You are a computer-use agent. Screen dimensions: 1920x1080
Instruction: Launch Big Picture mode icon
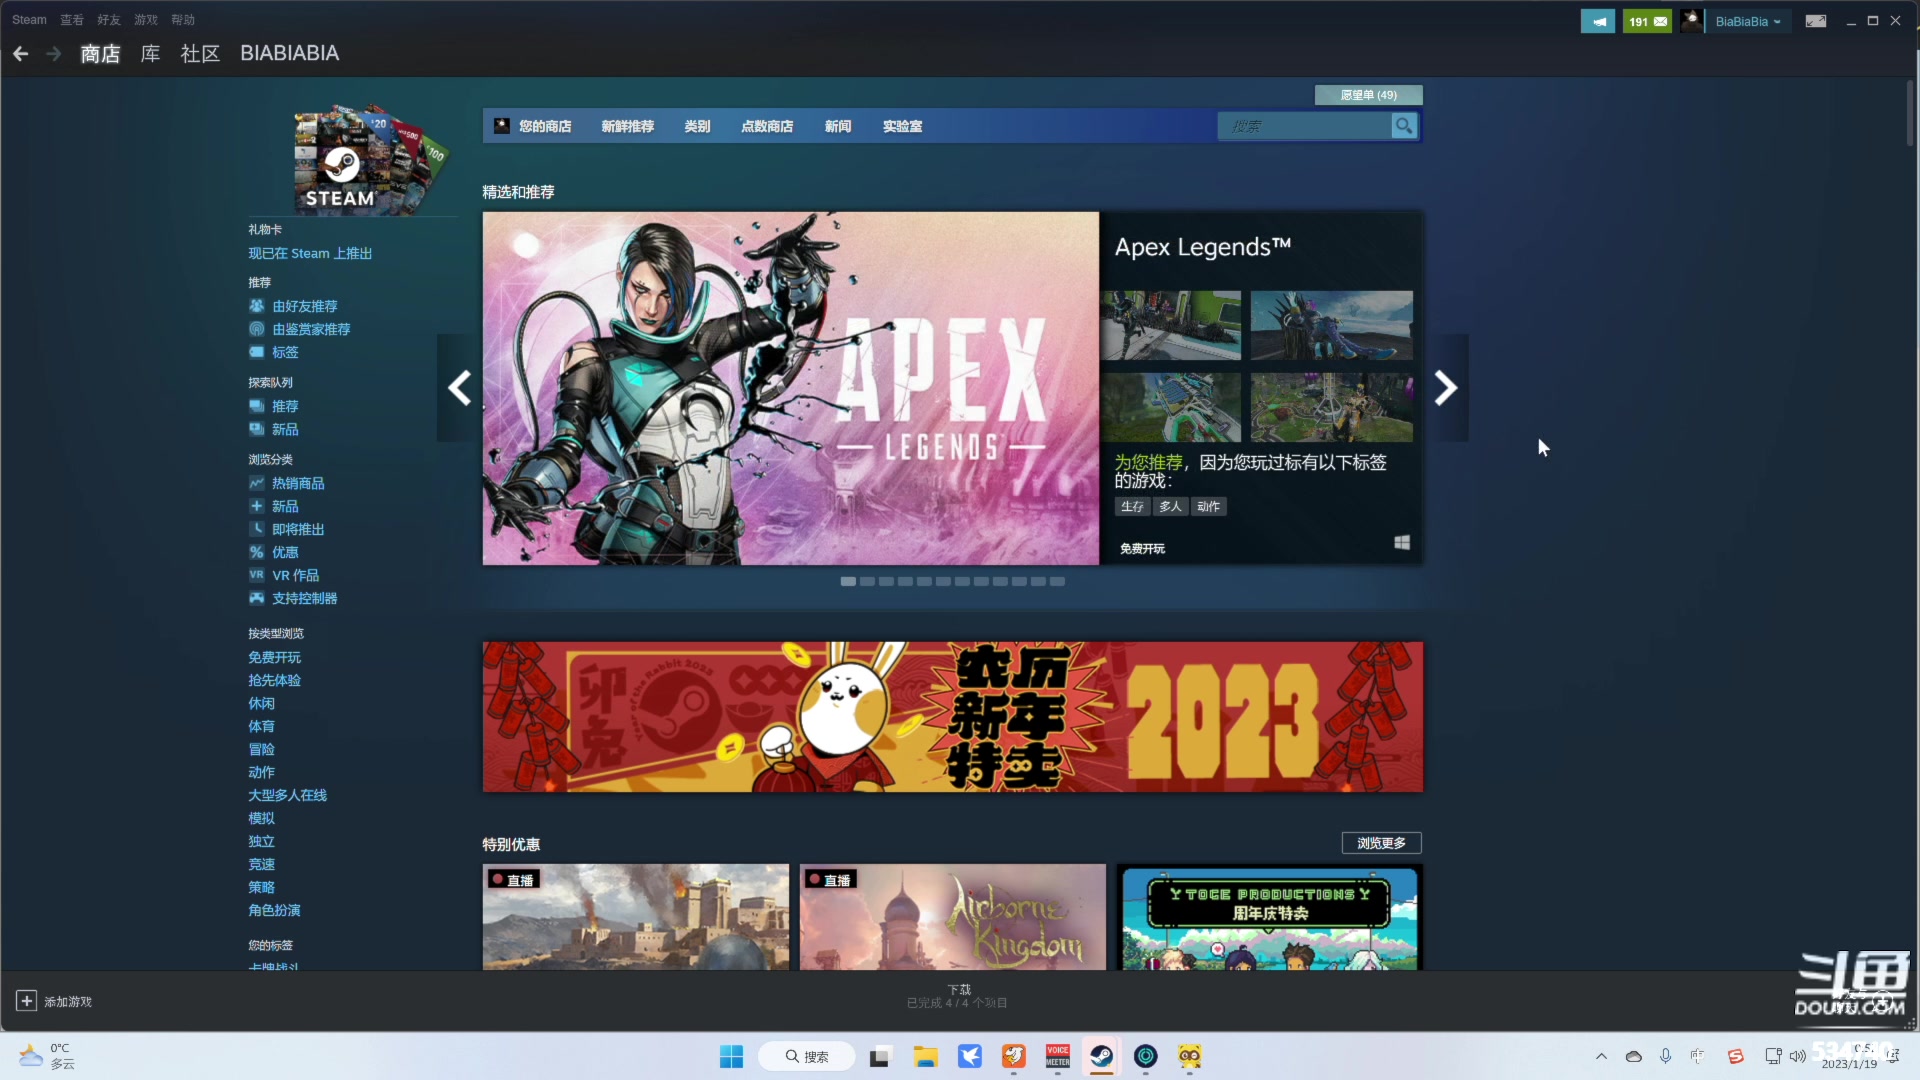(1816, 21)
